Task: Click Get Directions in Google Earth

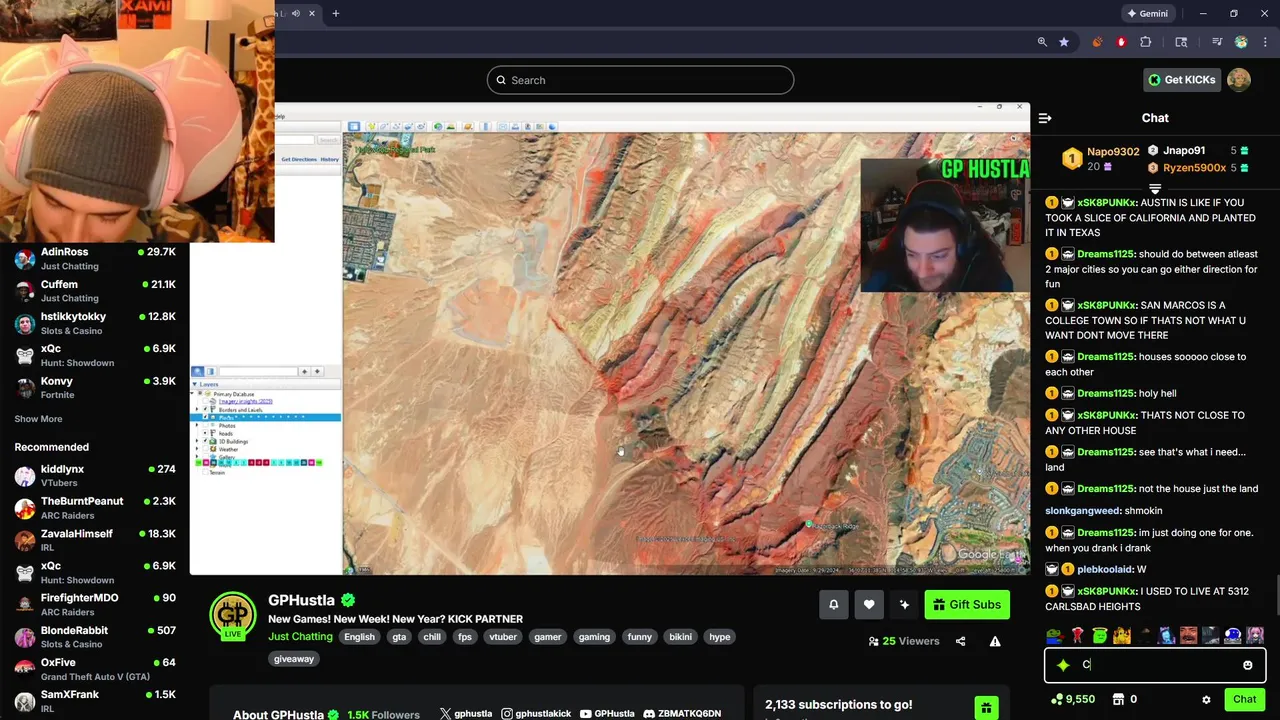Action: coord(299,159)
